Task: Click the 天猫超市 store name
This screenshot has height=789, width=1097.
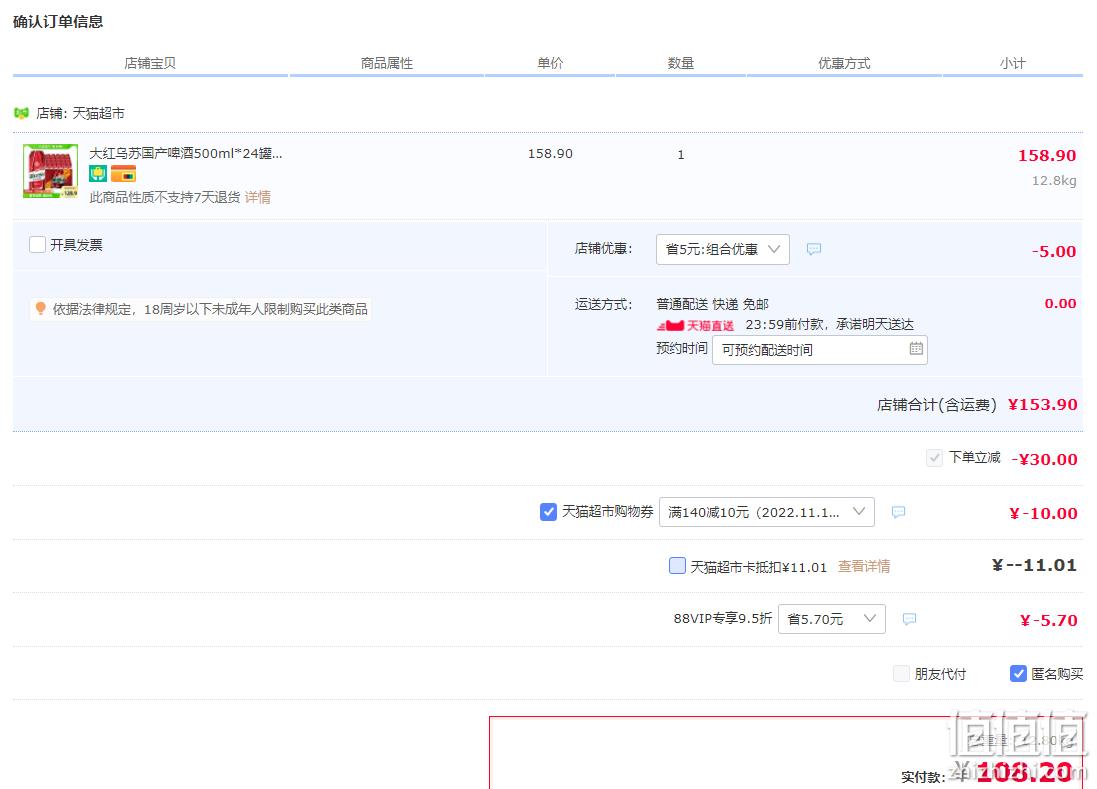Action: 99,113
